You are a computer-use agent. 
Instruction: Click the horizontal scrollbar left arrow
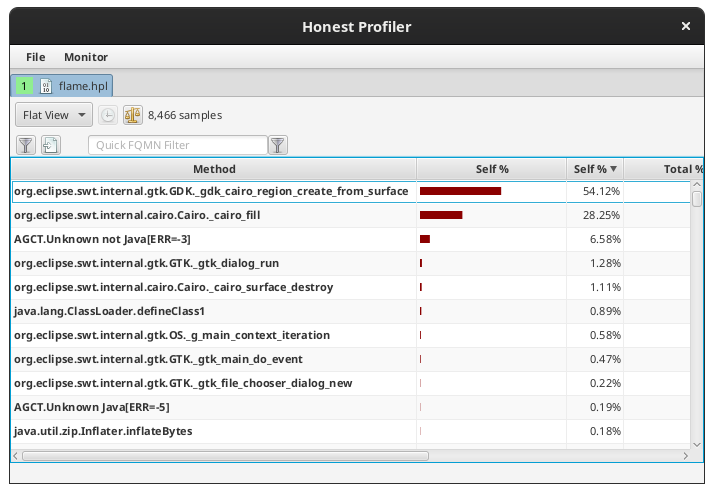click(x=15, y=456)
